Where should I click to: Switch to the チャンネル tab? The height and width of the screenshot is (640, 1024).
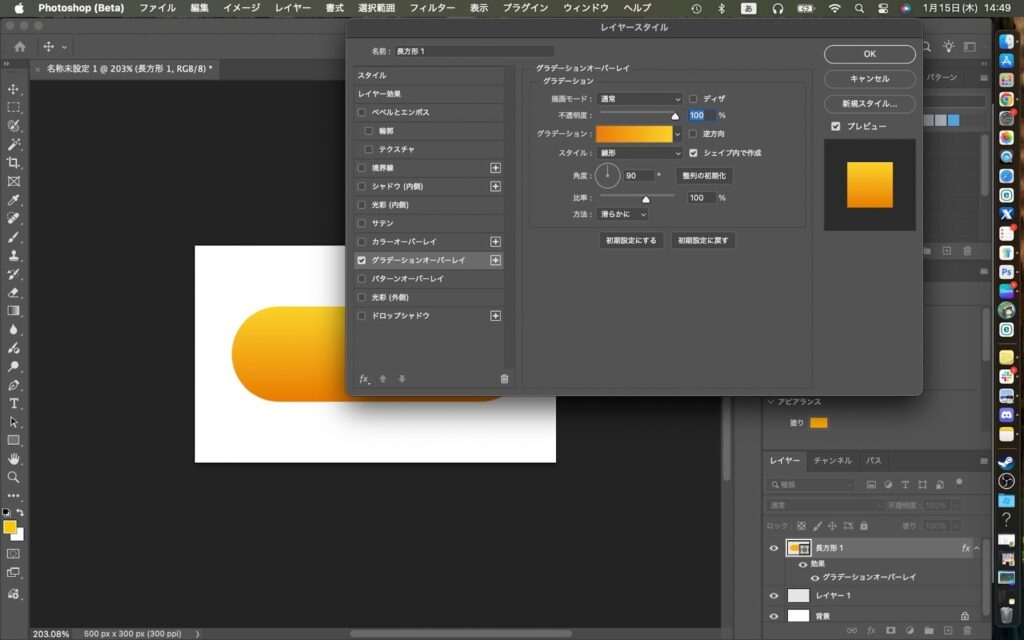832,461
